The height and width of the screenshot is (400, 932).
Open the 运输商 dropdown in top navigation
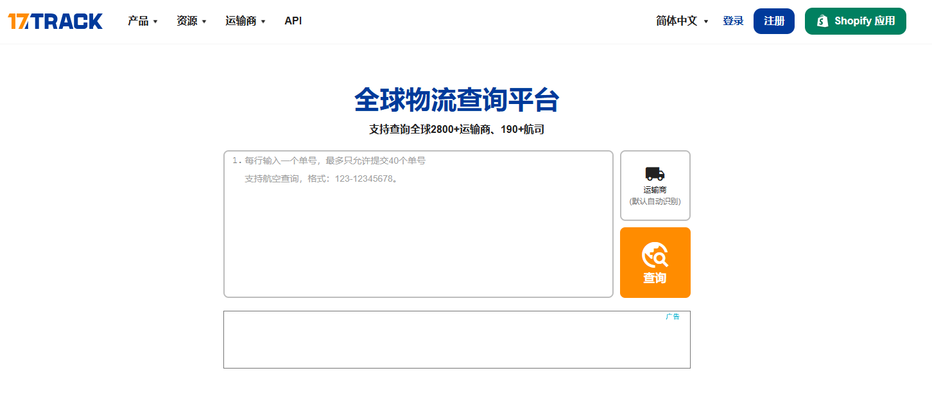(x=245, y=21)
